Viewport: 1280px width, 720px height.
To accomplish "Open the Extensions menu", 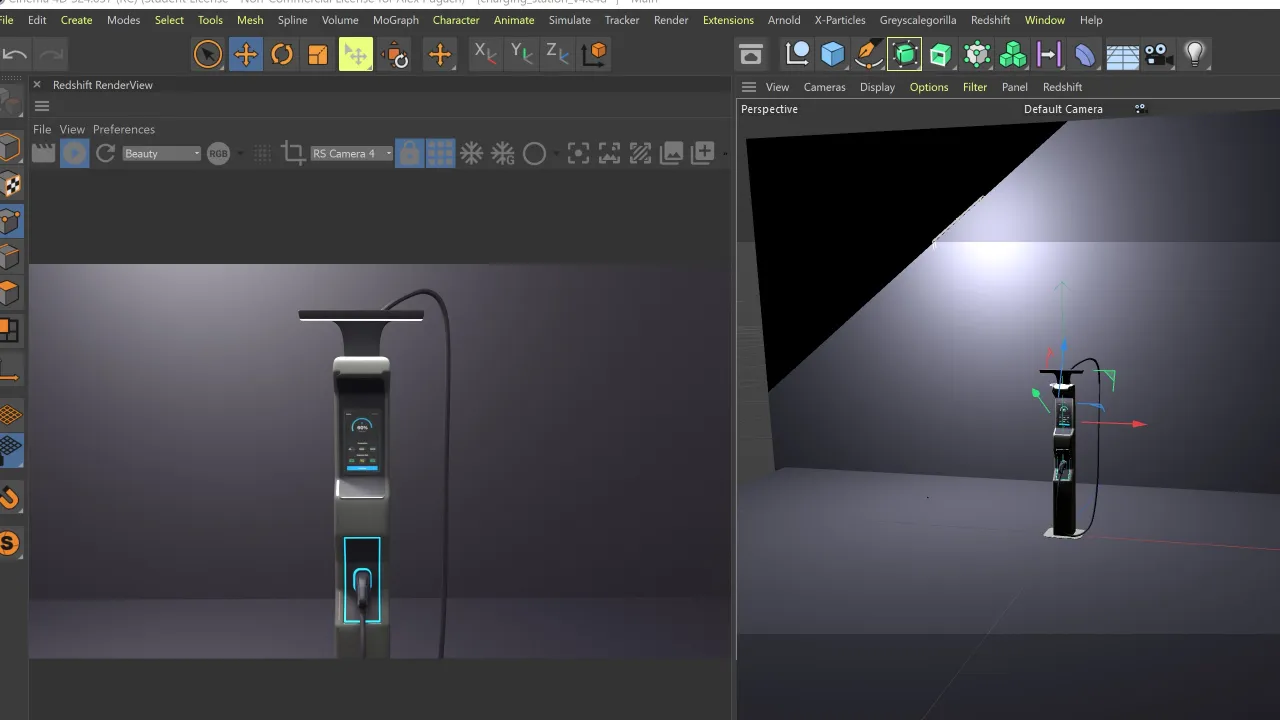I will click(728, 20).
